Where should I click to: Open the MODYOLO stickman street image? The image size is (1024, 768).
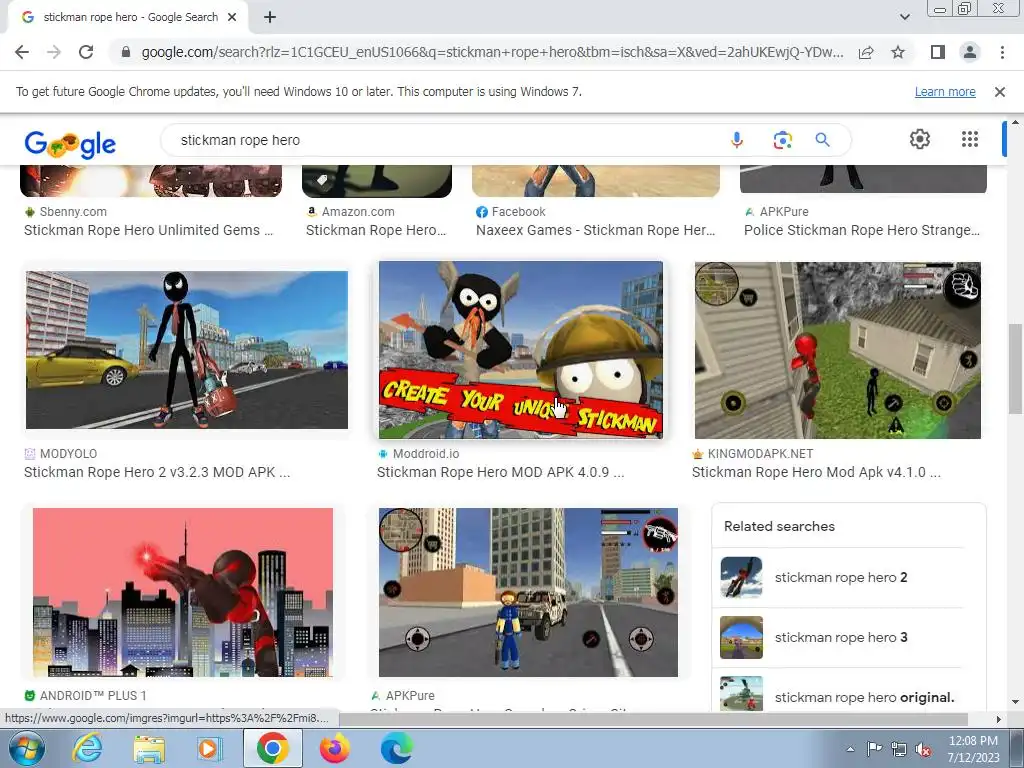coord(187,350)
